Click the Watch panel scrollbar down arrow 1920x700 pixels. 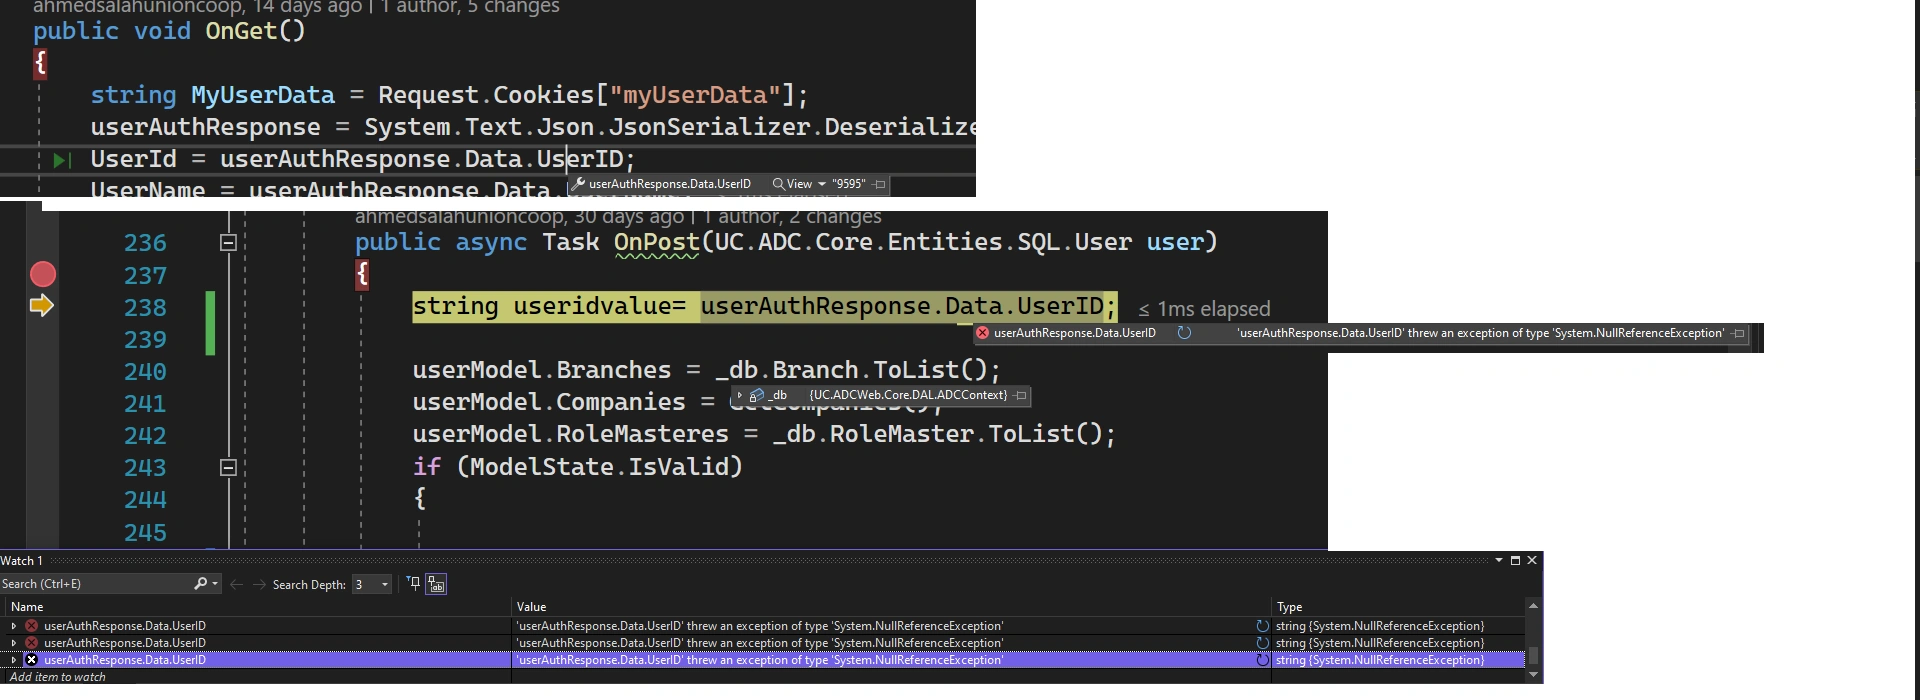click(x=1533, y=675)
